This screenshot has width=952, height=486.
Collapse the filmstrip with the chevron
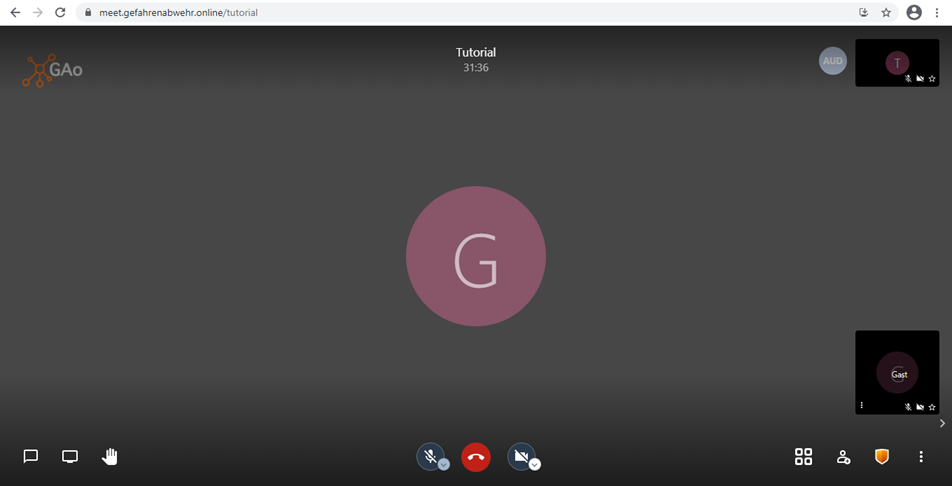[942, 423]
